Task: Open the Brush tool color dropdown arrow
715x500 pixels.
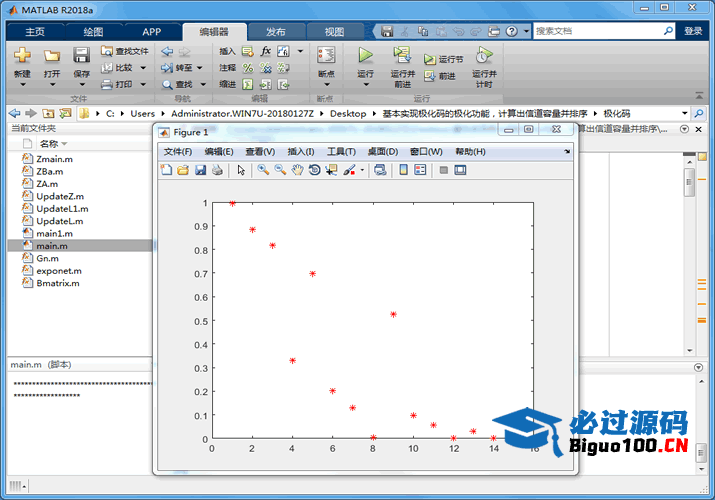Action: point(362,170)
